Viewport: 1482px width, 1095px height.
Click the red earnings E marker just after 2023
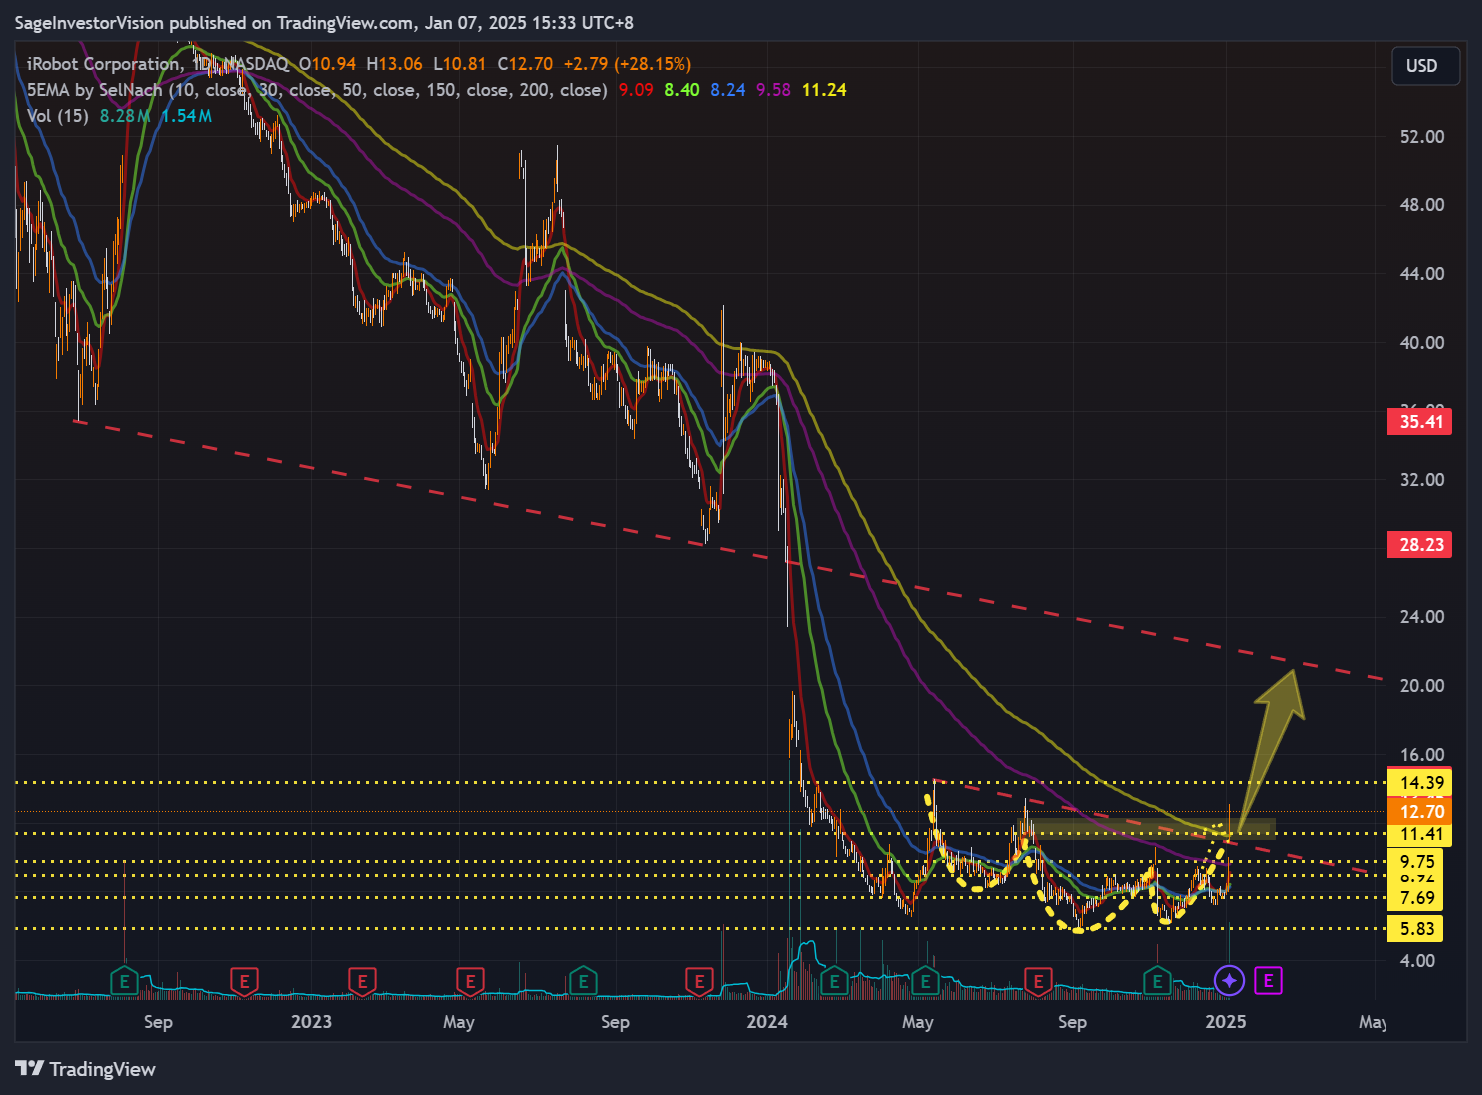(x=362, y=981)
